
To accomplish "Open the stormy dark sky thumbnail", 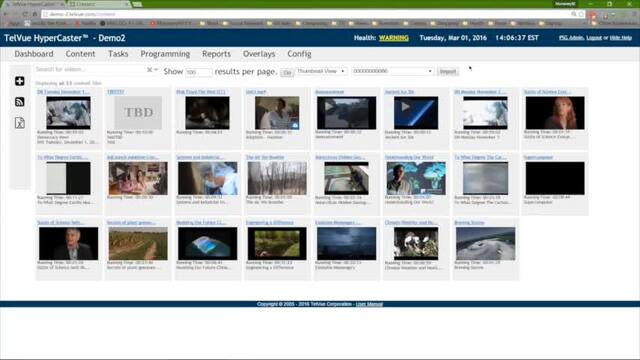I will pos(347,244).
